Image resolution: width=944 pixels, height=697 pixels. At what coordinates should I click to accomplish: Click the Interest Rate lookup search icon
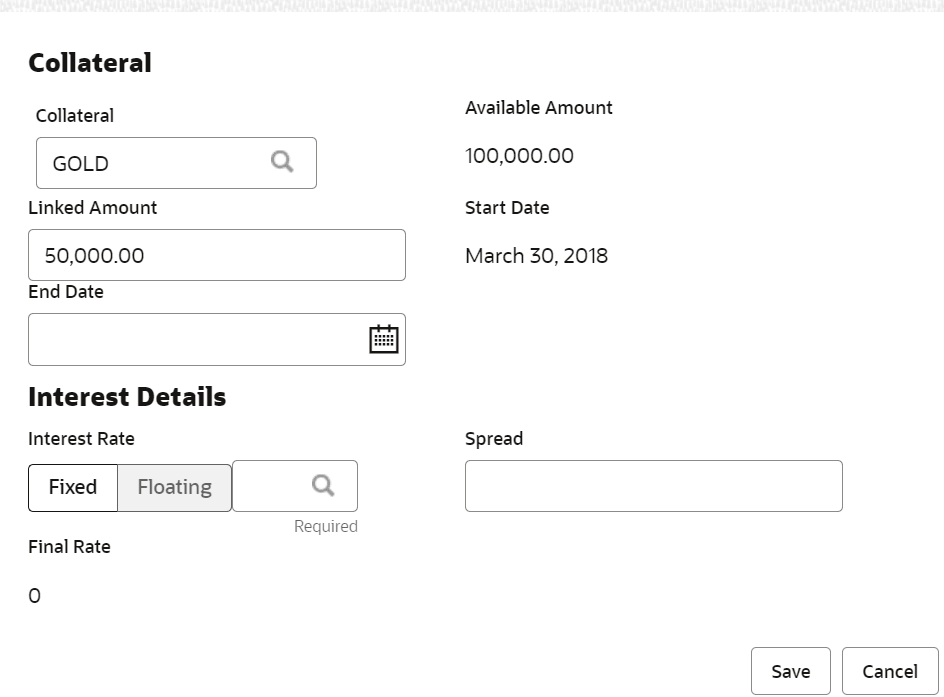(323, 486)
